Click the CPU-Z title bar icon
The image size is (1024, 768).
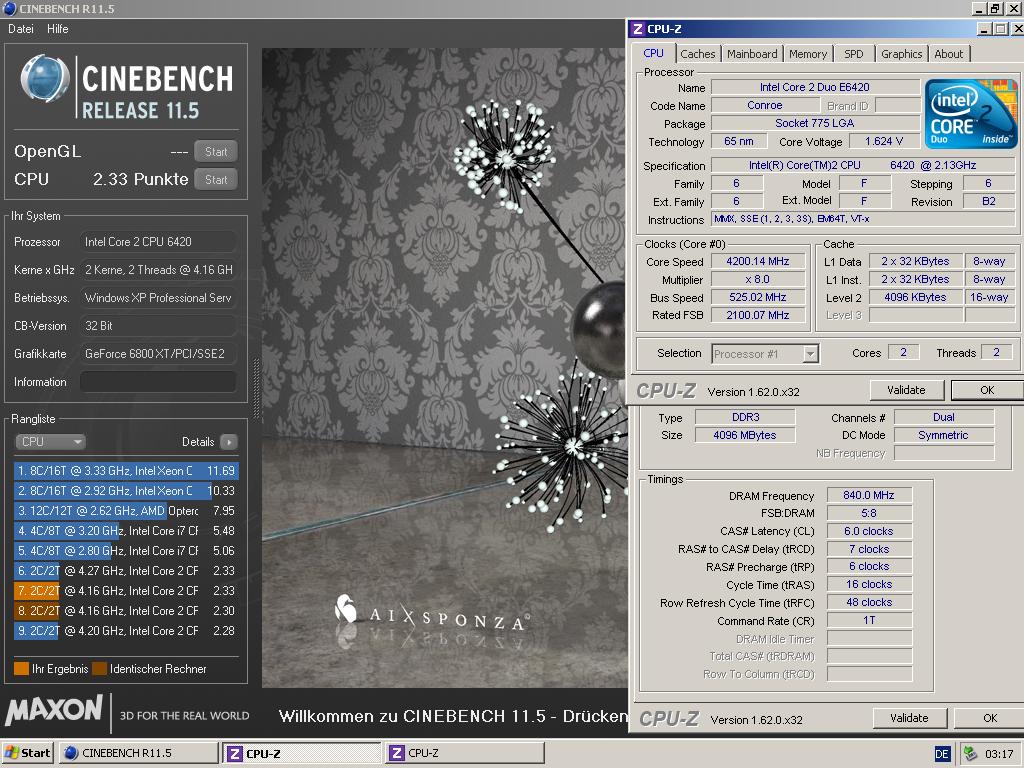(638, 29)
